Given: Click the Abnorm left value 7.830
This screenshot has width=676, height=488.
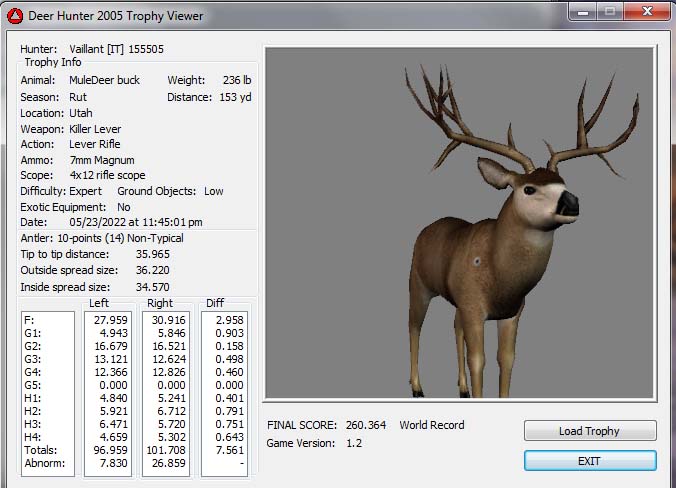Looking at the screenshot, I should tap(114, 463).
